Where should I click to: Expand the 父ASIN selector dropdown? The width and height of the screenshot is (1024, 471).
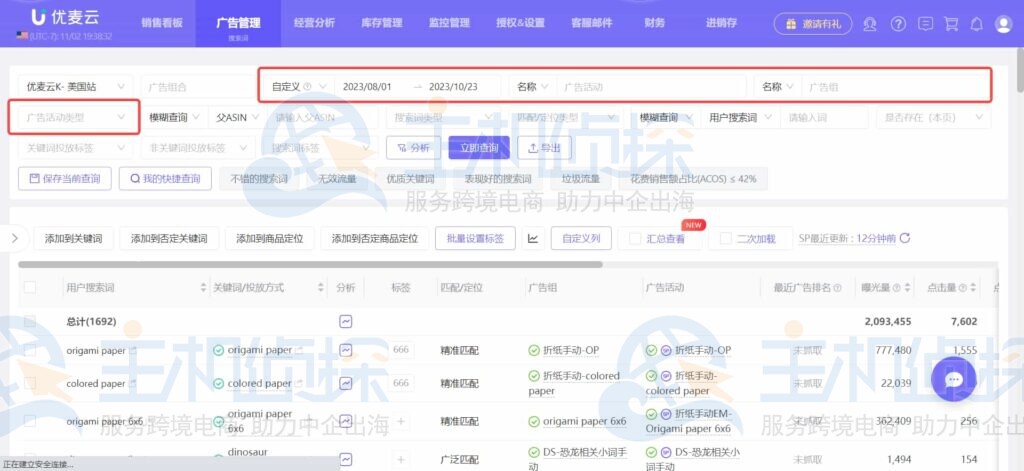(236, 118)
